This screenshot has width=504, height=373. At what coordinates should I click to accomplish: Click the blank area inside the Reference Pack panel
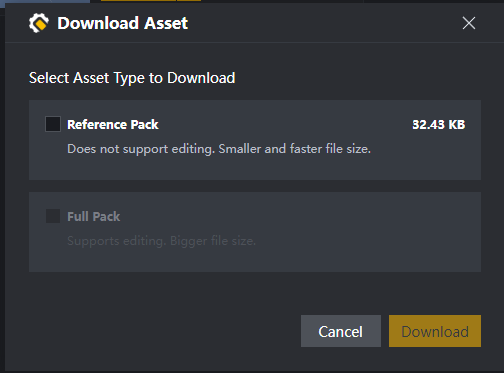click(x=255, y=167)
